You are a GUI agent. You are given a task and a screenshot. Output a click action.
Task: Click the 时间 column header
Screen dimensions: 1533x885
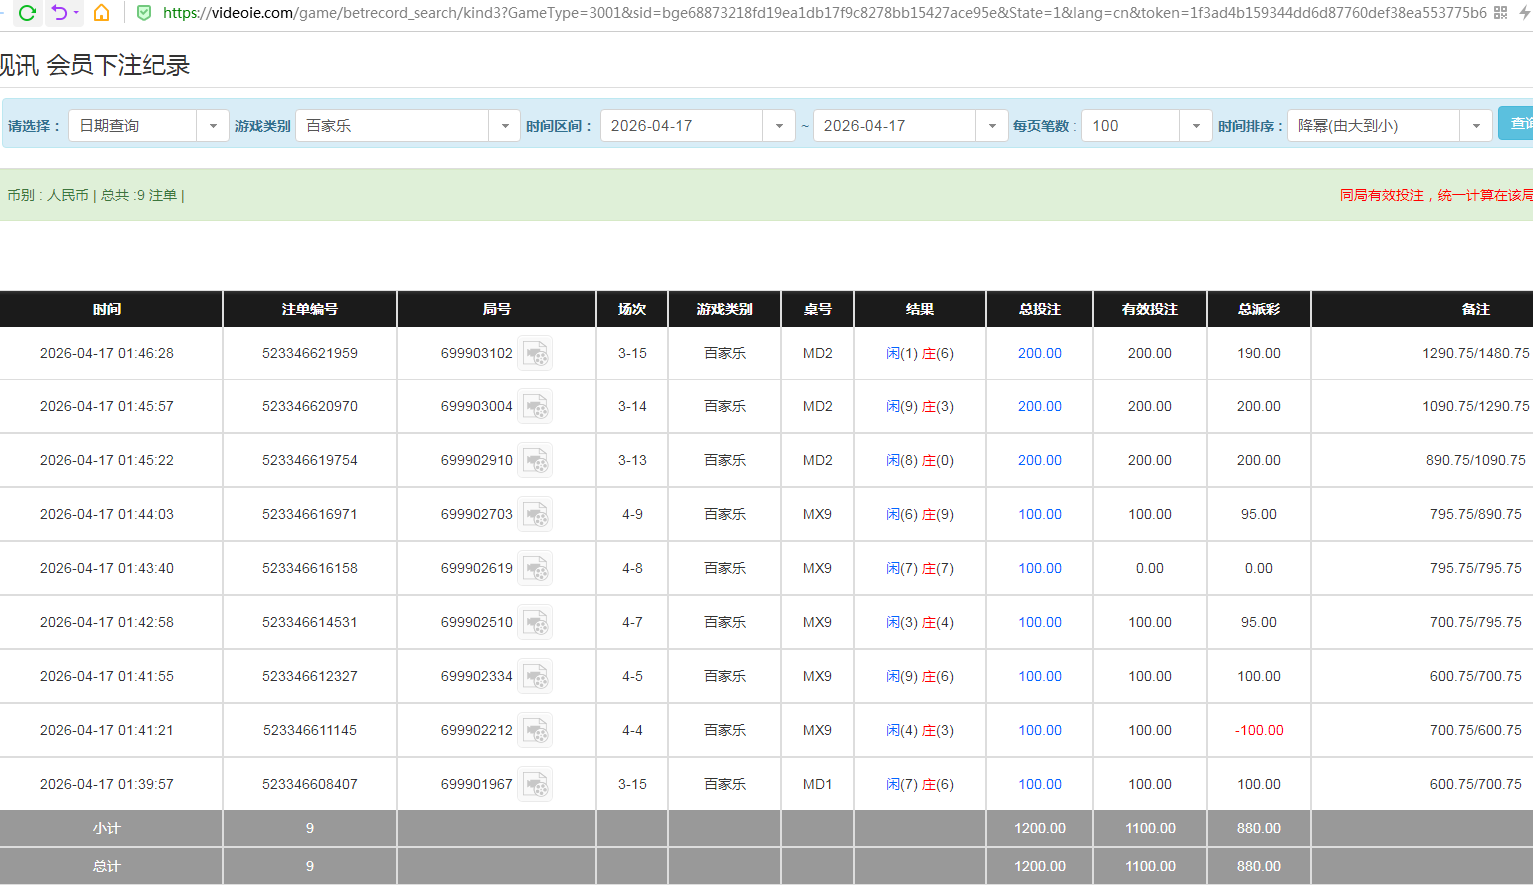pos(107,310)
